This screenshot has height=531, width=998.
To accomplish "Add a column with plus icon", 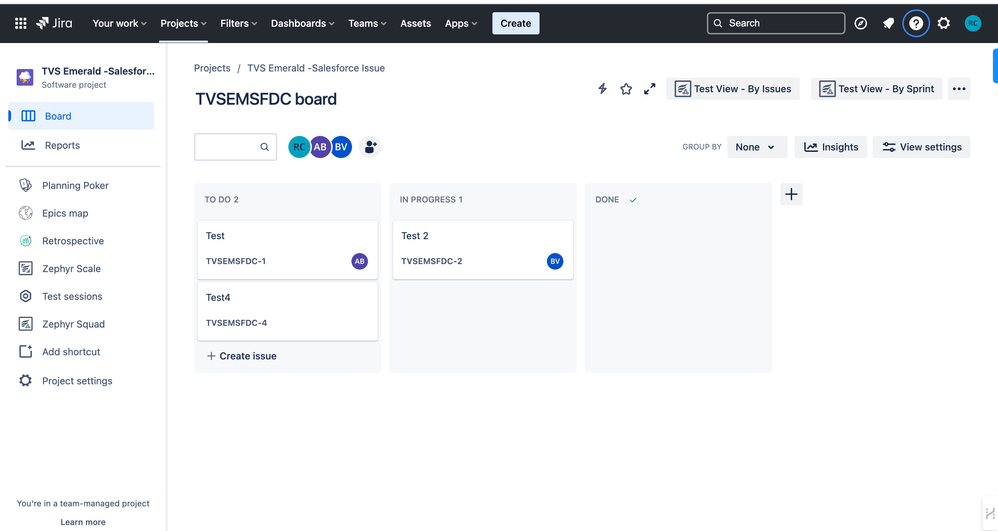I will (791, 194).
